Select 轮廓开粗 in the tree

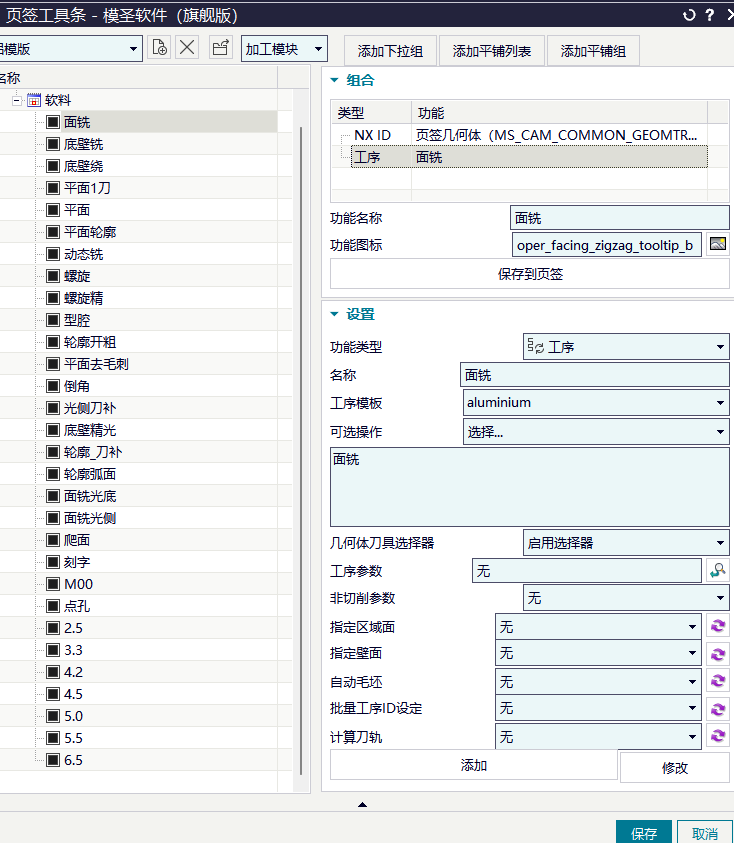90,342
